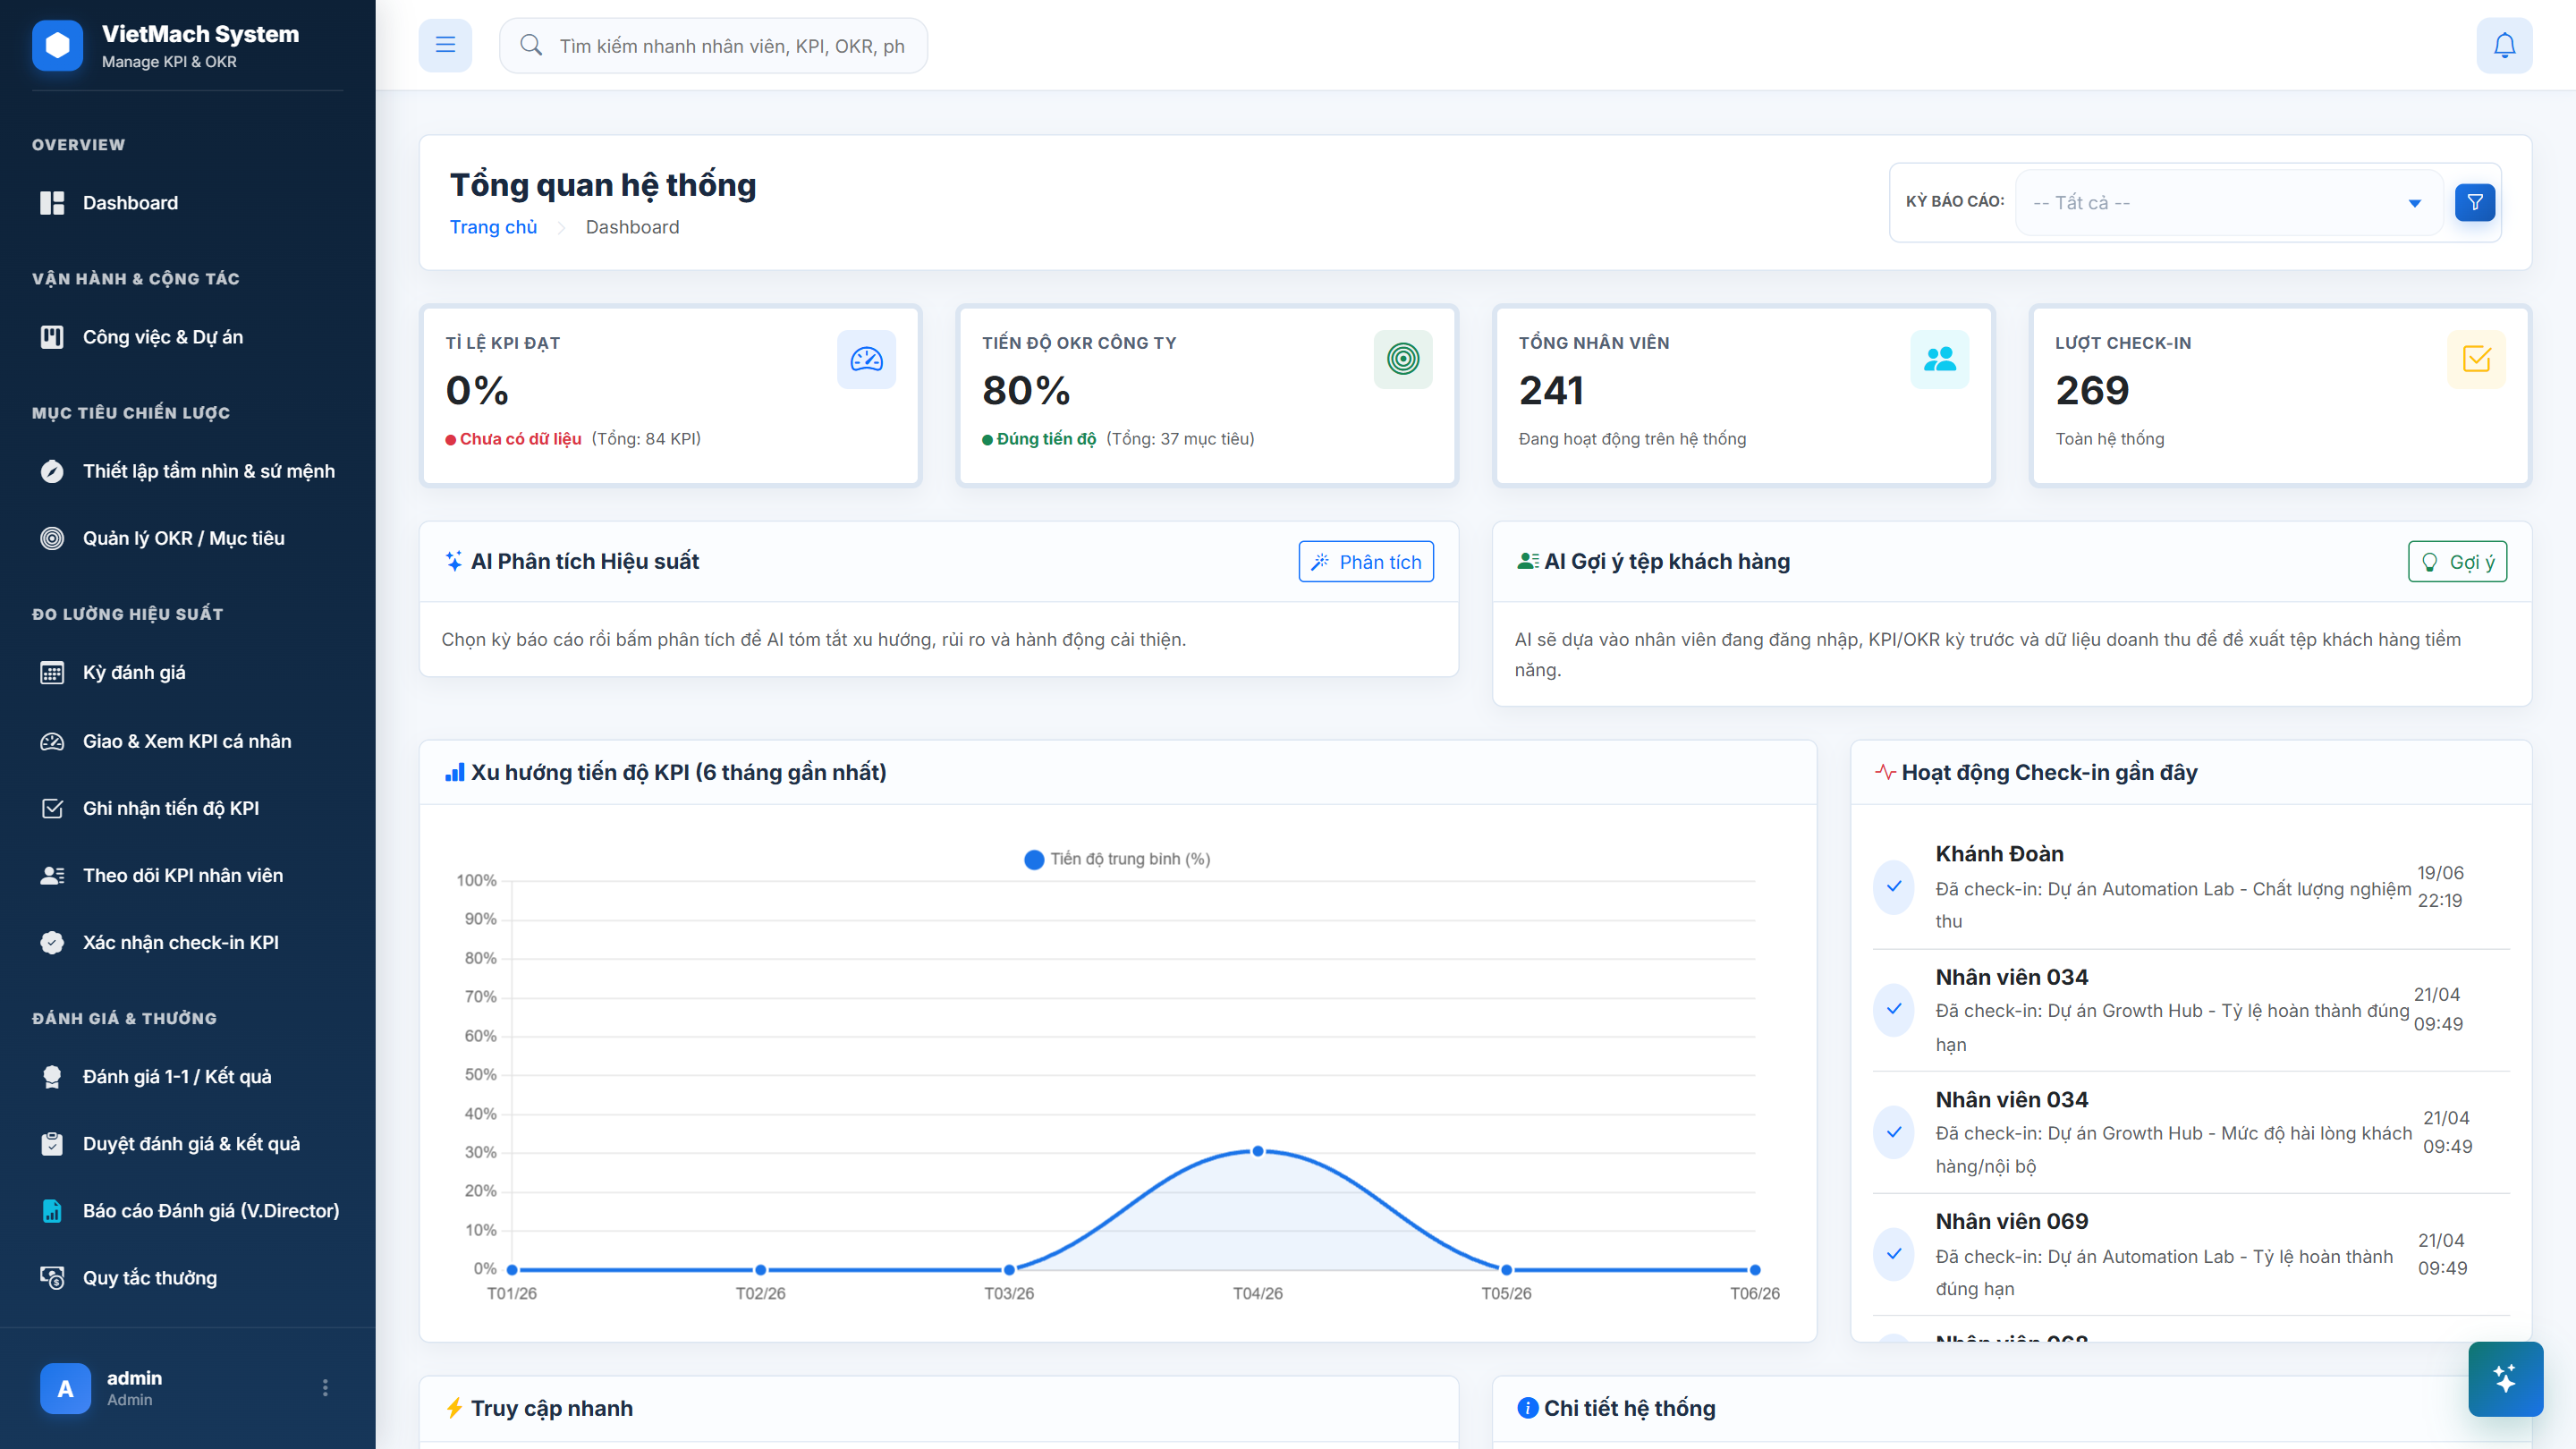Click the lightning icon beside Truy cập nhanh
This screenshot has height=1449, width=2576.
coord(454,1408)
